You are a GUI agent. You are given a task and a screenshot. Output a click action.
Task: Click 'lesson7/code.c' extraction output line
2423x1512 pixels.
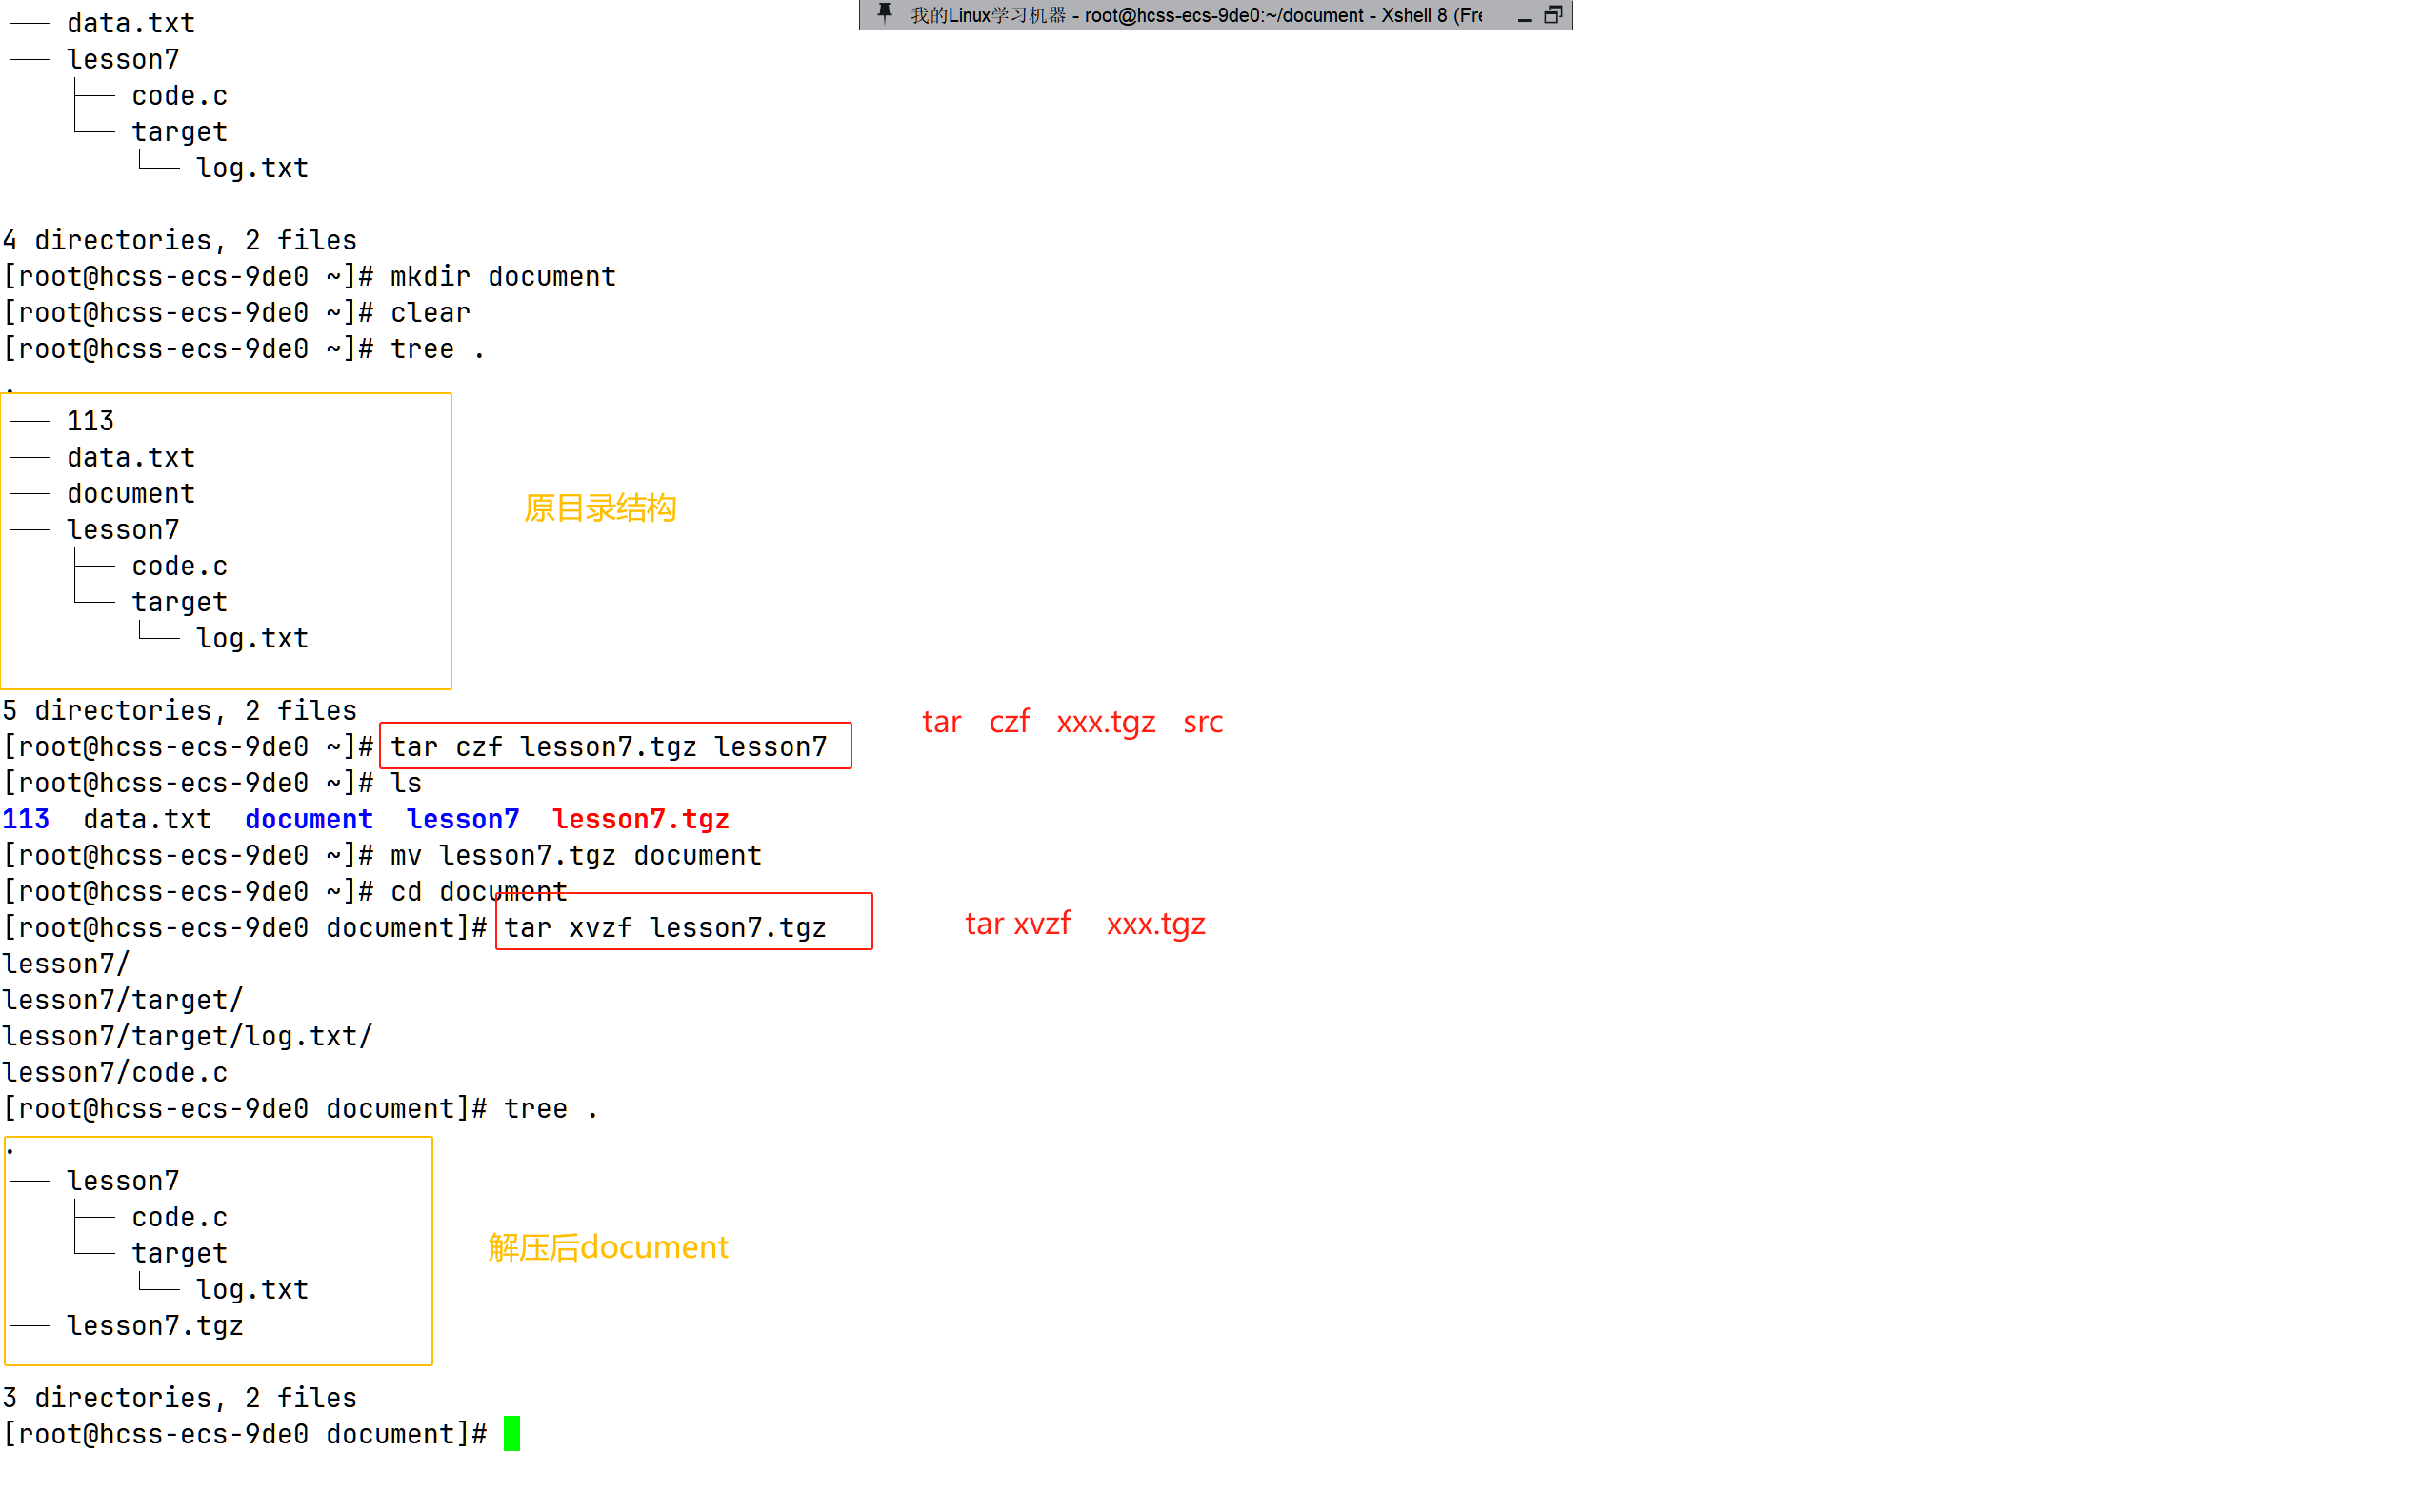pyautogui.click(x=115, y=1073)
